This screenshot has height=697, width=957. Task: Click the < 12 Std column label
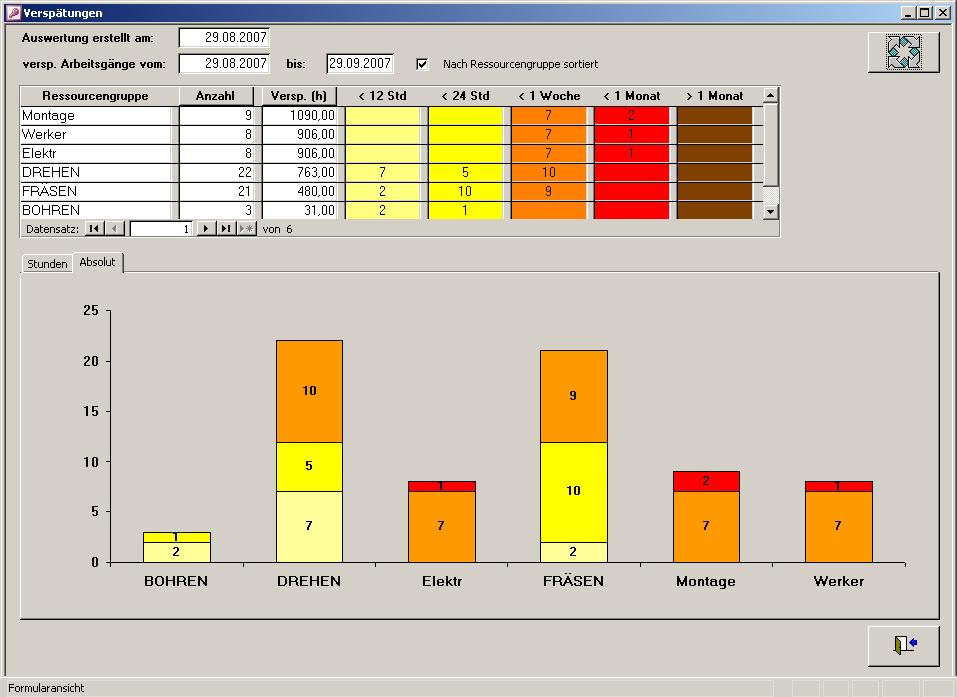click(382, 96)
